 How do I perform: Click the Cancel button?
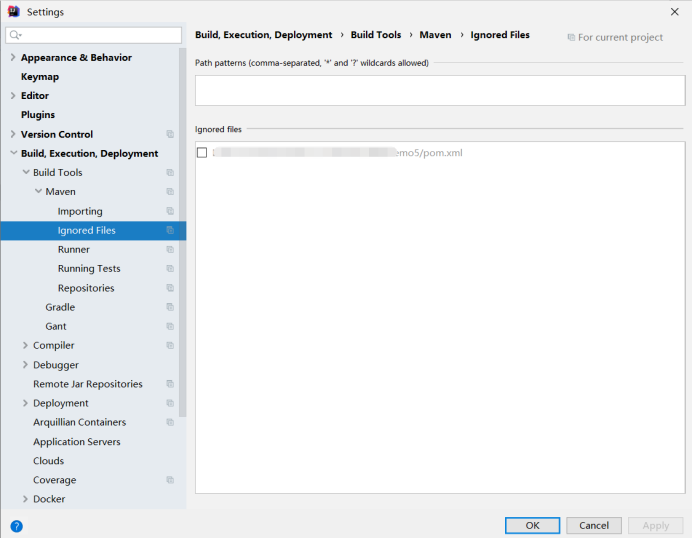(594, 526)
